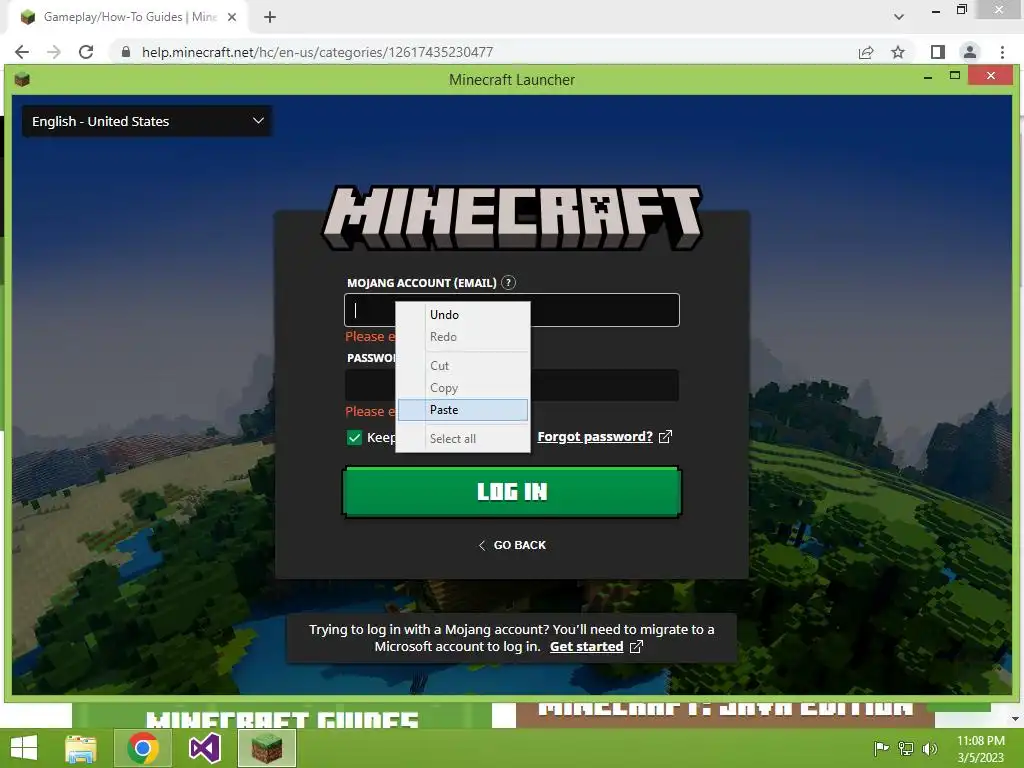Click the address bar URL
Screen dimensions: 1024x768
pyautogui.click(x=317, y=52)
